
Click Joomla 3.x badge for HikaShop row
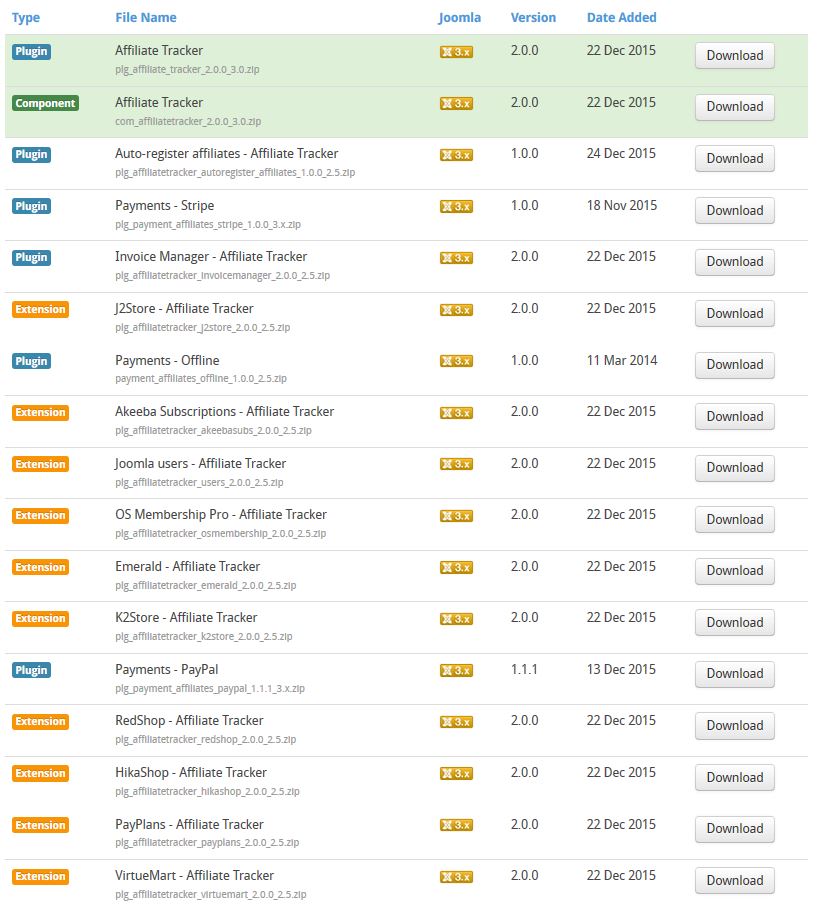tap(456, 773)
